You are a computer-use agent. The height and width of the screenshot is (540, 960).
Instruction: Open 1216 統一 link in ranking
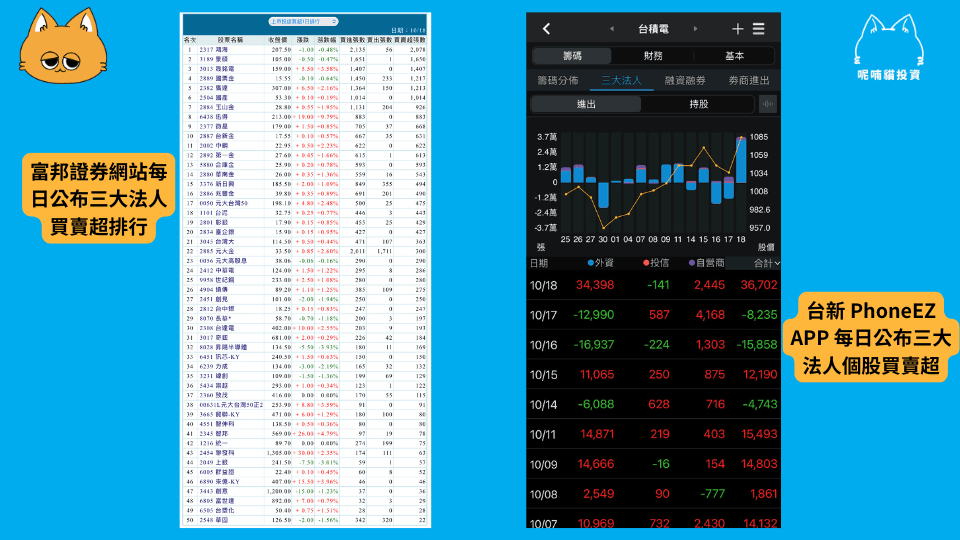coord(214,443)
